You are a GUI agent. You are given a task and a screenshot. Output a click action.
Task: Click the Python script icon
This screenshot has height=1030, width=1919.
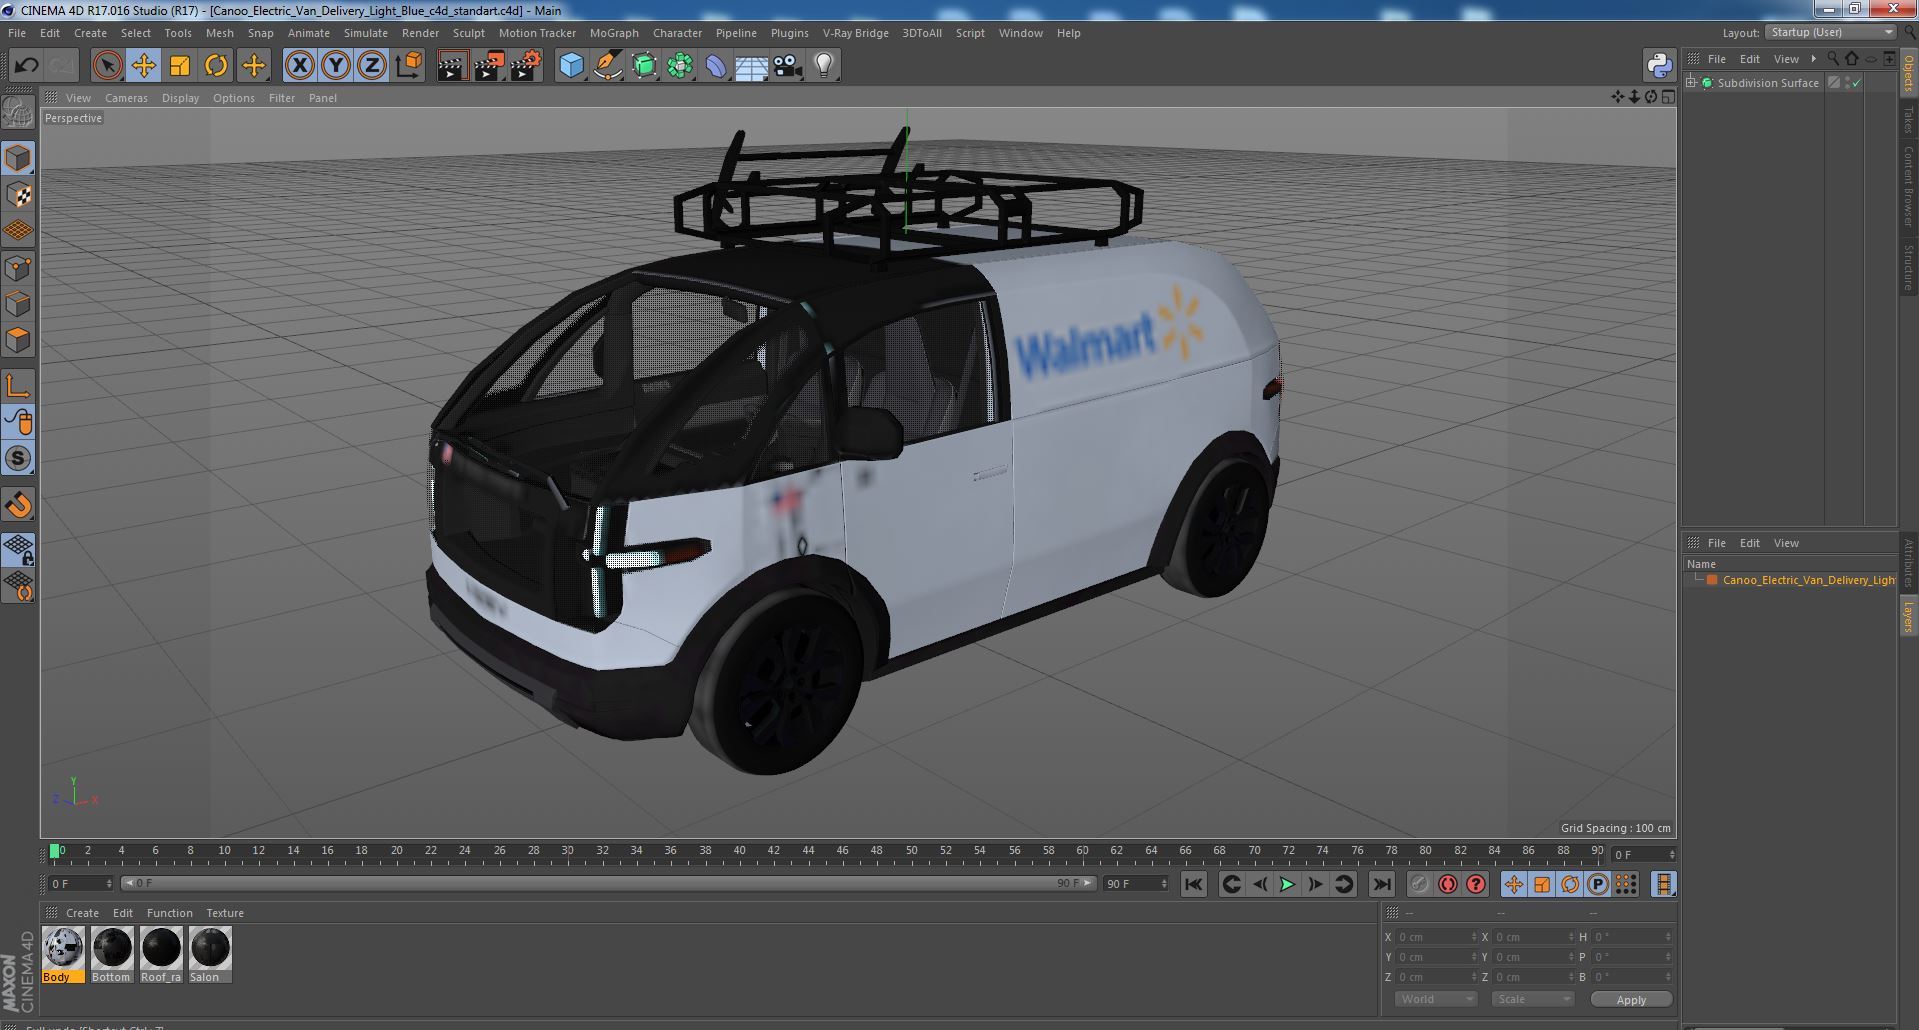pyautogui.click(x=1659, y=66)
